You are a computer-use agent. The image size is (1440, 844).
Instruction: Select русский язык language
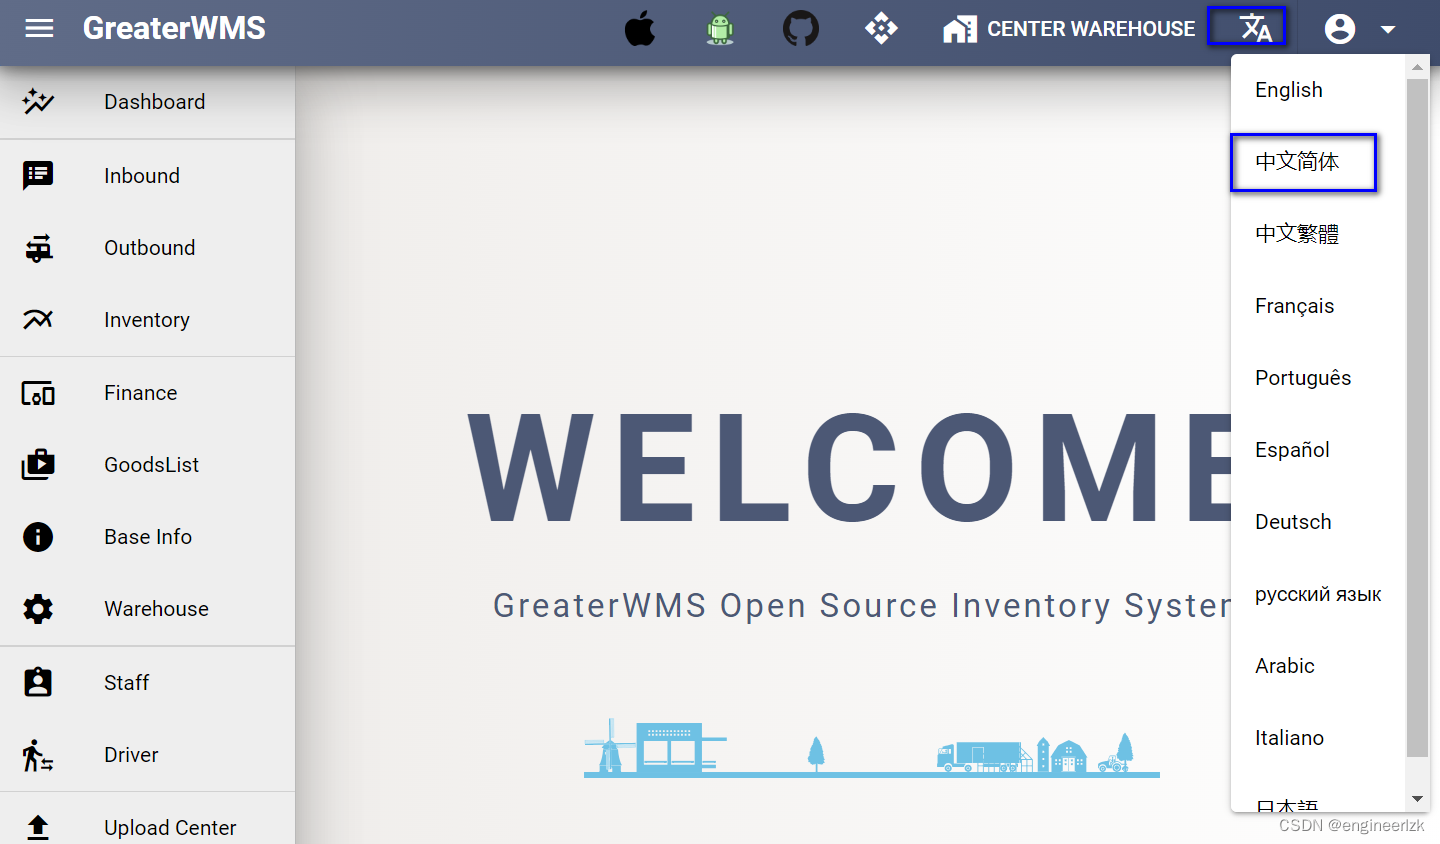coord(1318,594)
